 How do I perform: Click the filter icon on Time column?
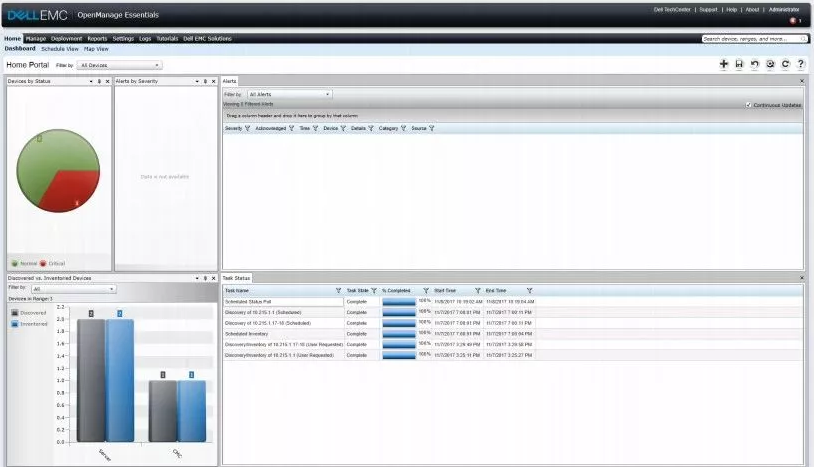(x=315, y=128)
